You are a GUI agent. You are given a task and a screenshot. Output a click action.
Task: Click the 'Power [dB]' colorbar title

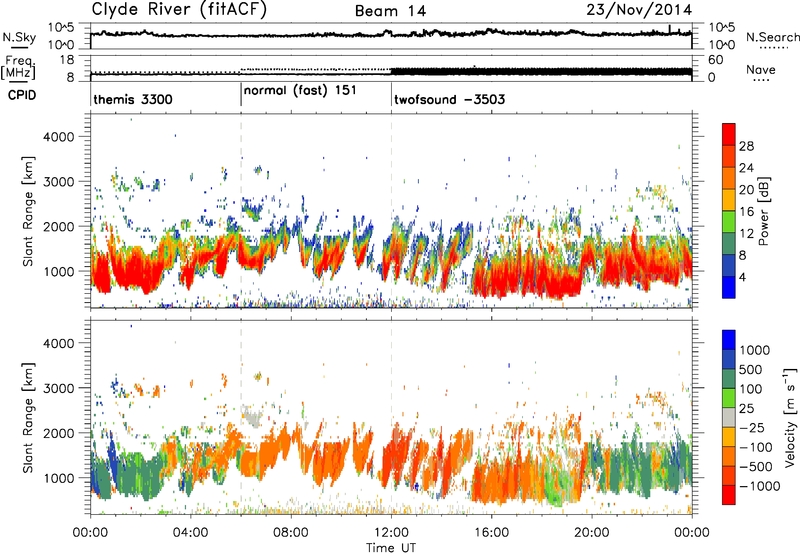pos(763,211)
